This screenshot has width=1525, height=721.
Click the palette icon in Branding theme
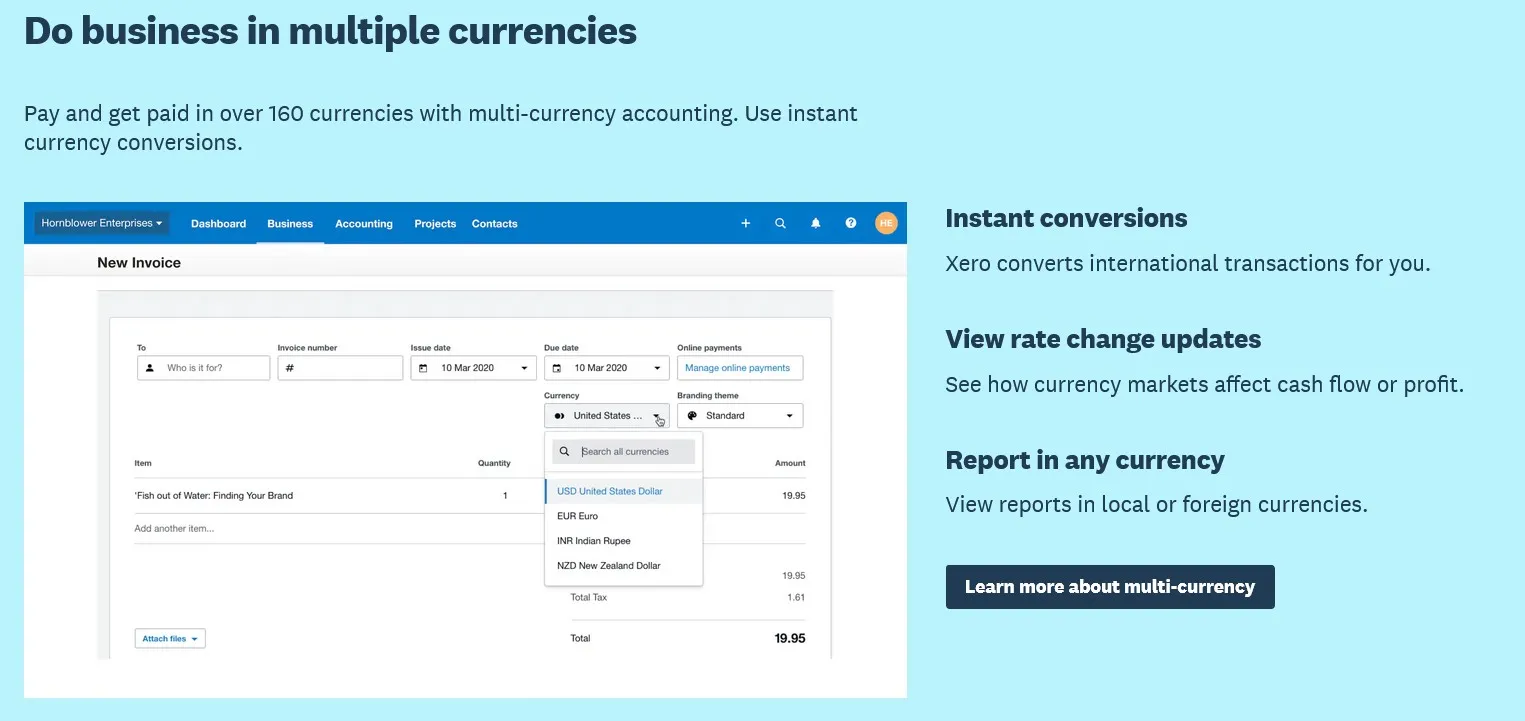[x=692, y=415]
